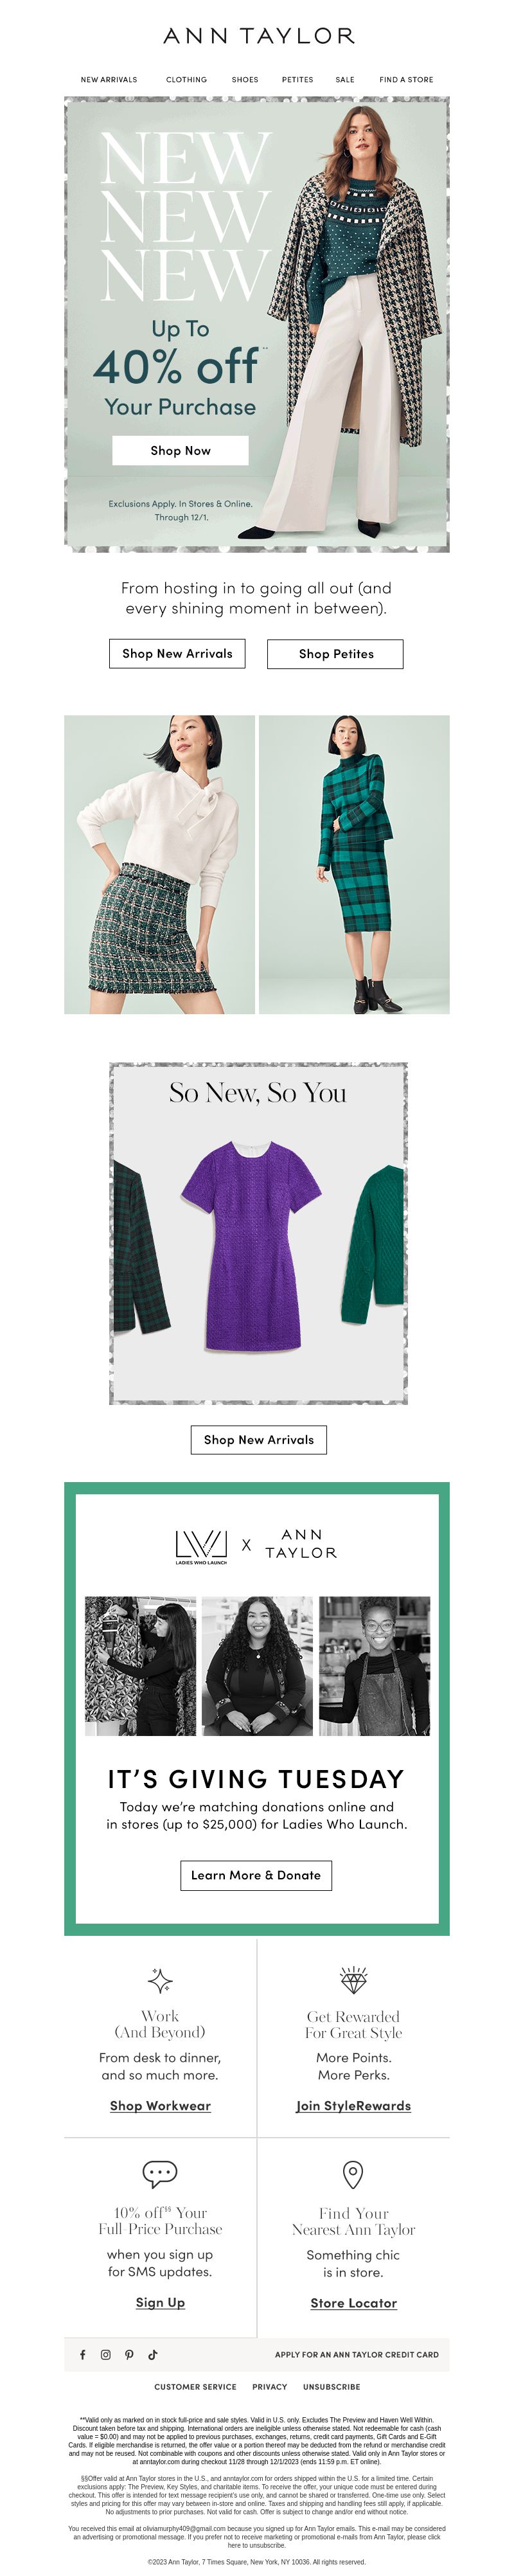Viewport: 514px width, 2576px height.
Task: Go to the Sale navigation link
Action: click(345, 79)
